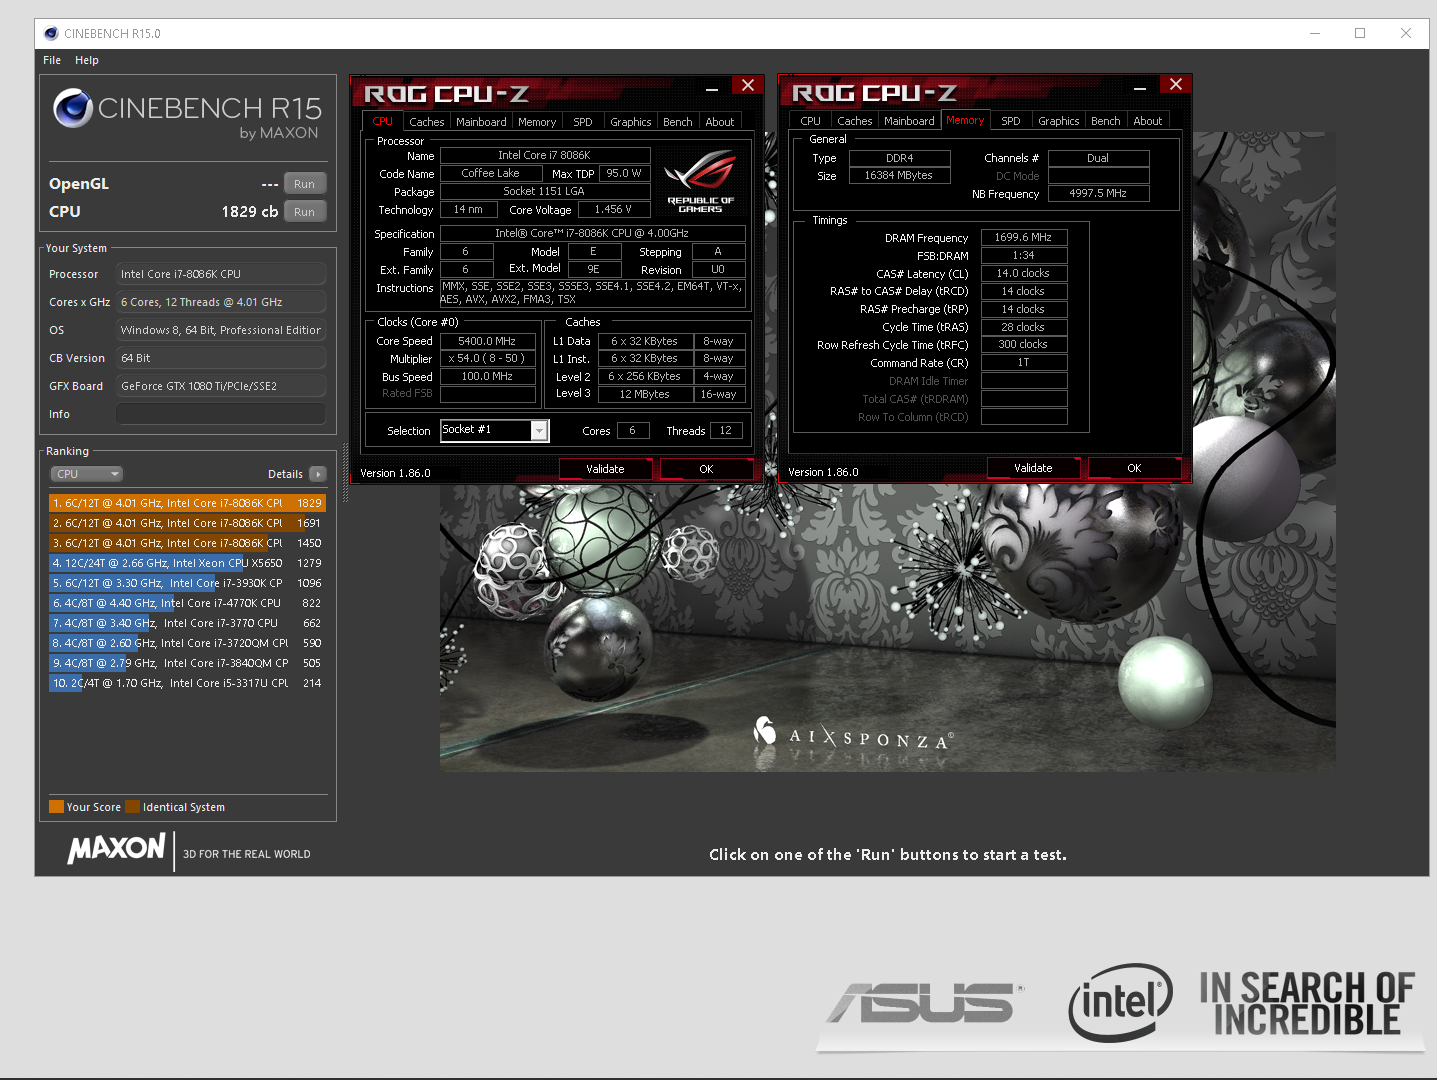1437x1080 pixels.
Task: Click the DRAM Frequency value 1699.6 MHz
Action: click(1023, 237)
